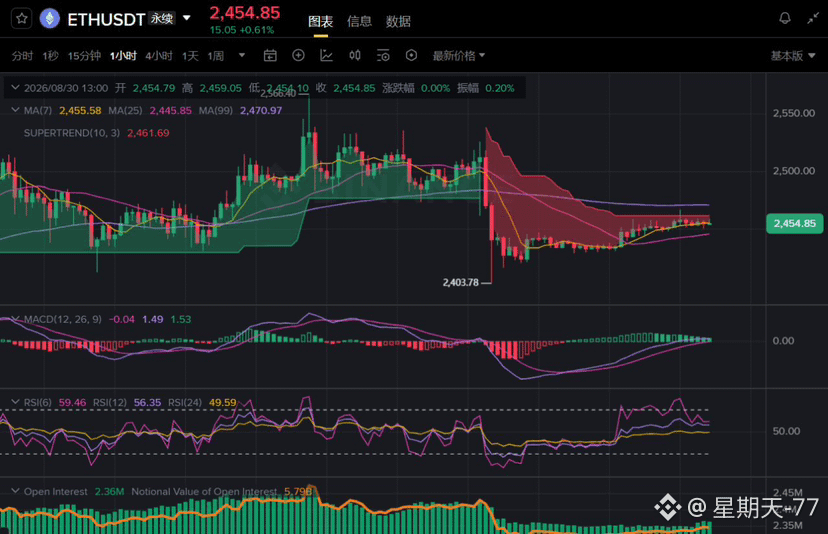Open the 最新价格 price type dropdown
Screen dimensions: 828x534
[459, 56]
